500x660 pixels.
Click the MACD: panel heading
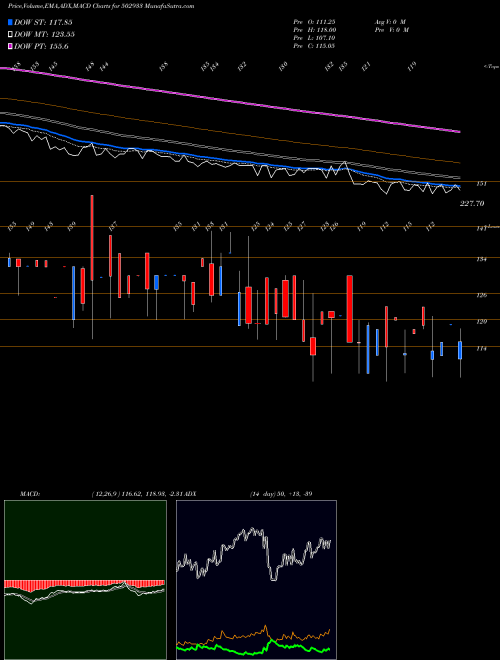(x=29, y=493)
